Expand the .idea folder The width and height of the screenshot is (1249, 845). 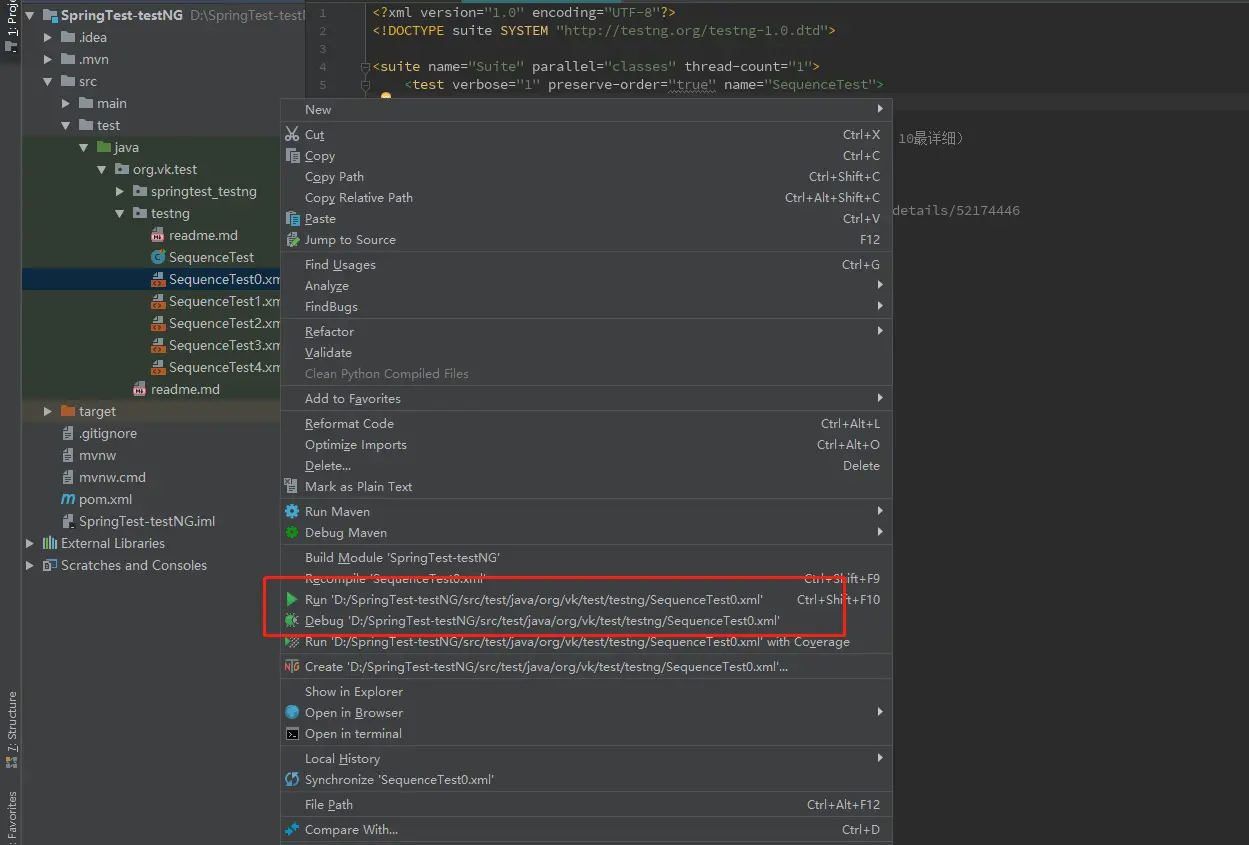pos(48,37)
